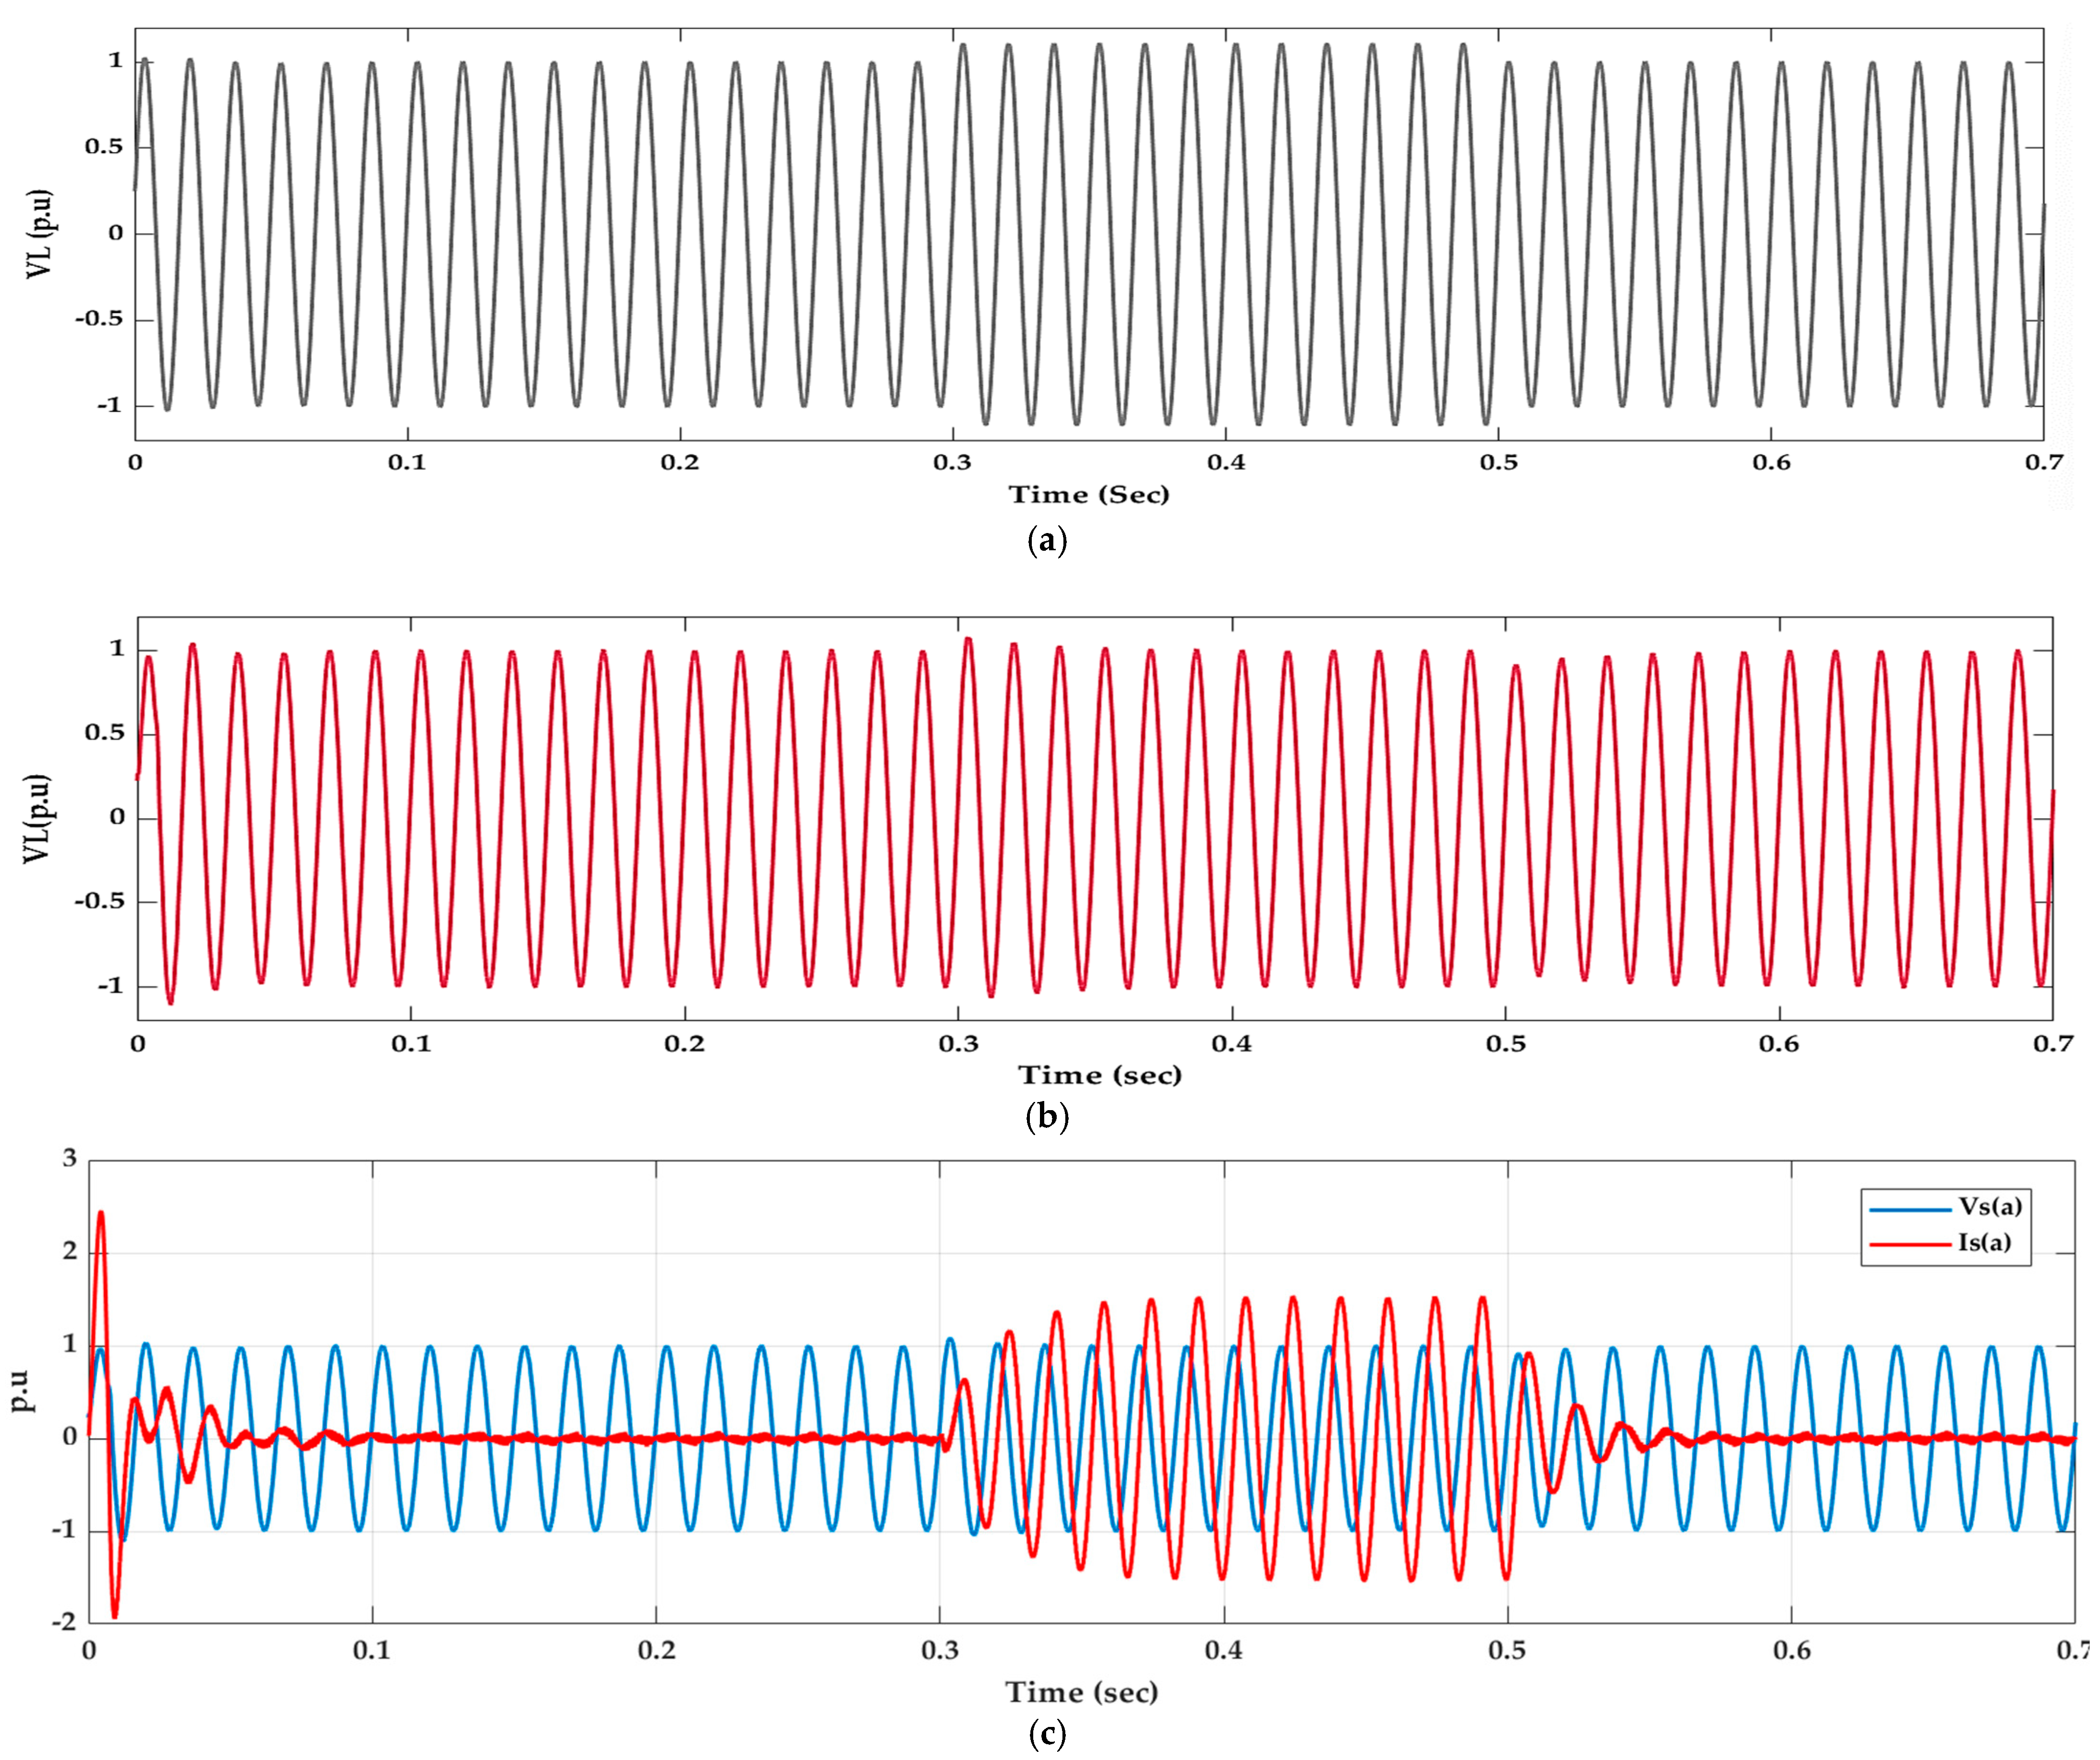Click the subplot caption (a)
2100x1760 pixels.
(1047, 541)
